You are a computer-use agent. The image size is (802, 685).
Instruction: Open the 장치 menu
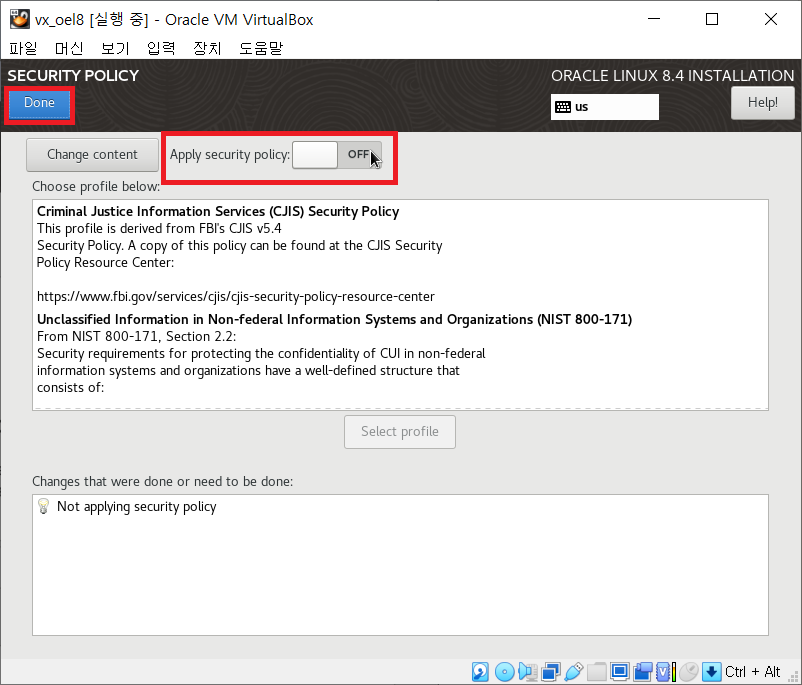coord(207,48)
